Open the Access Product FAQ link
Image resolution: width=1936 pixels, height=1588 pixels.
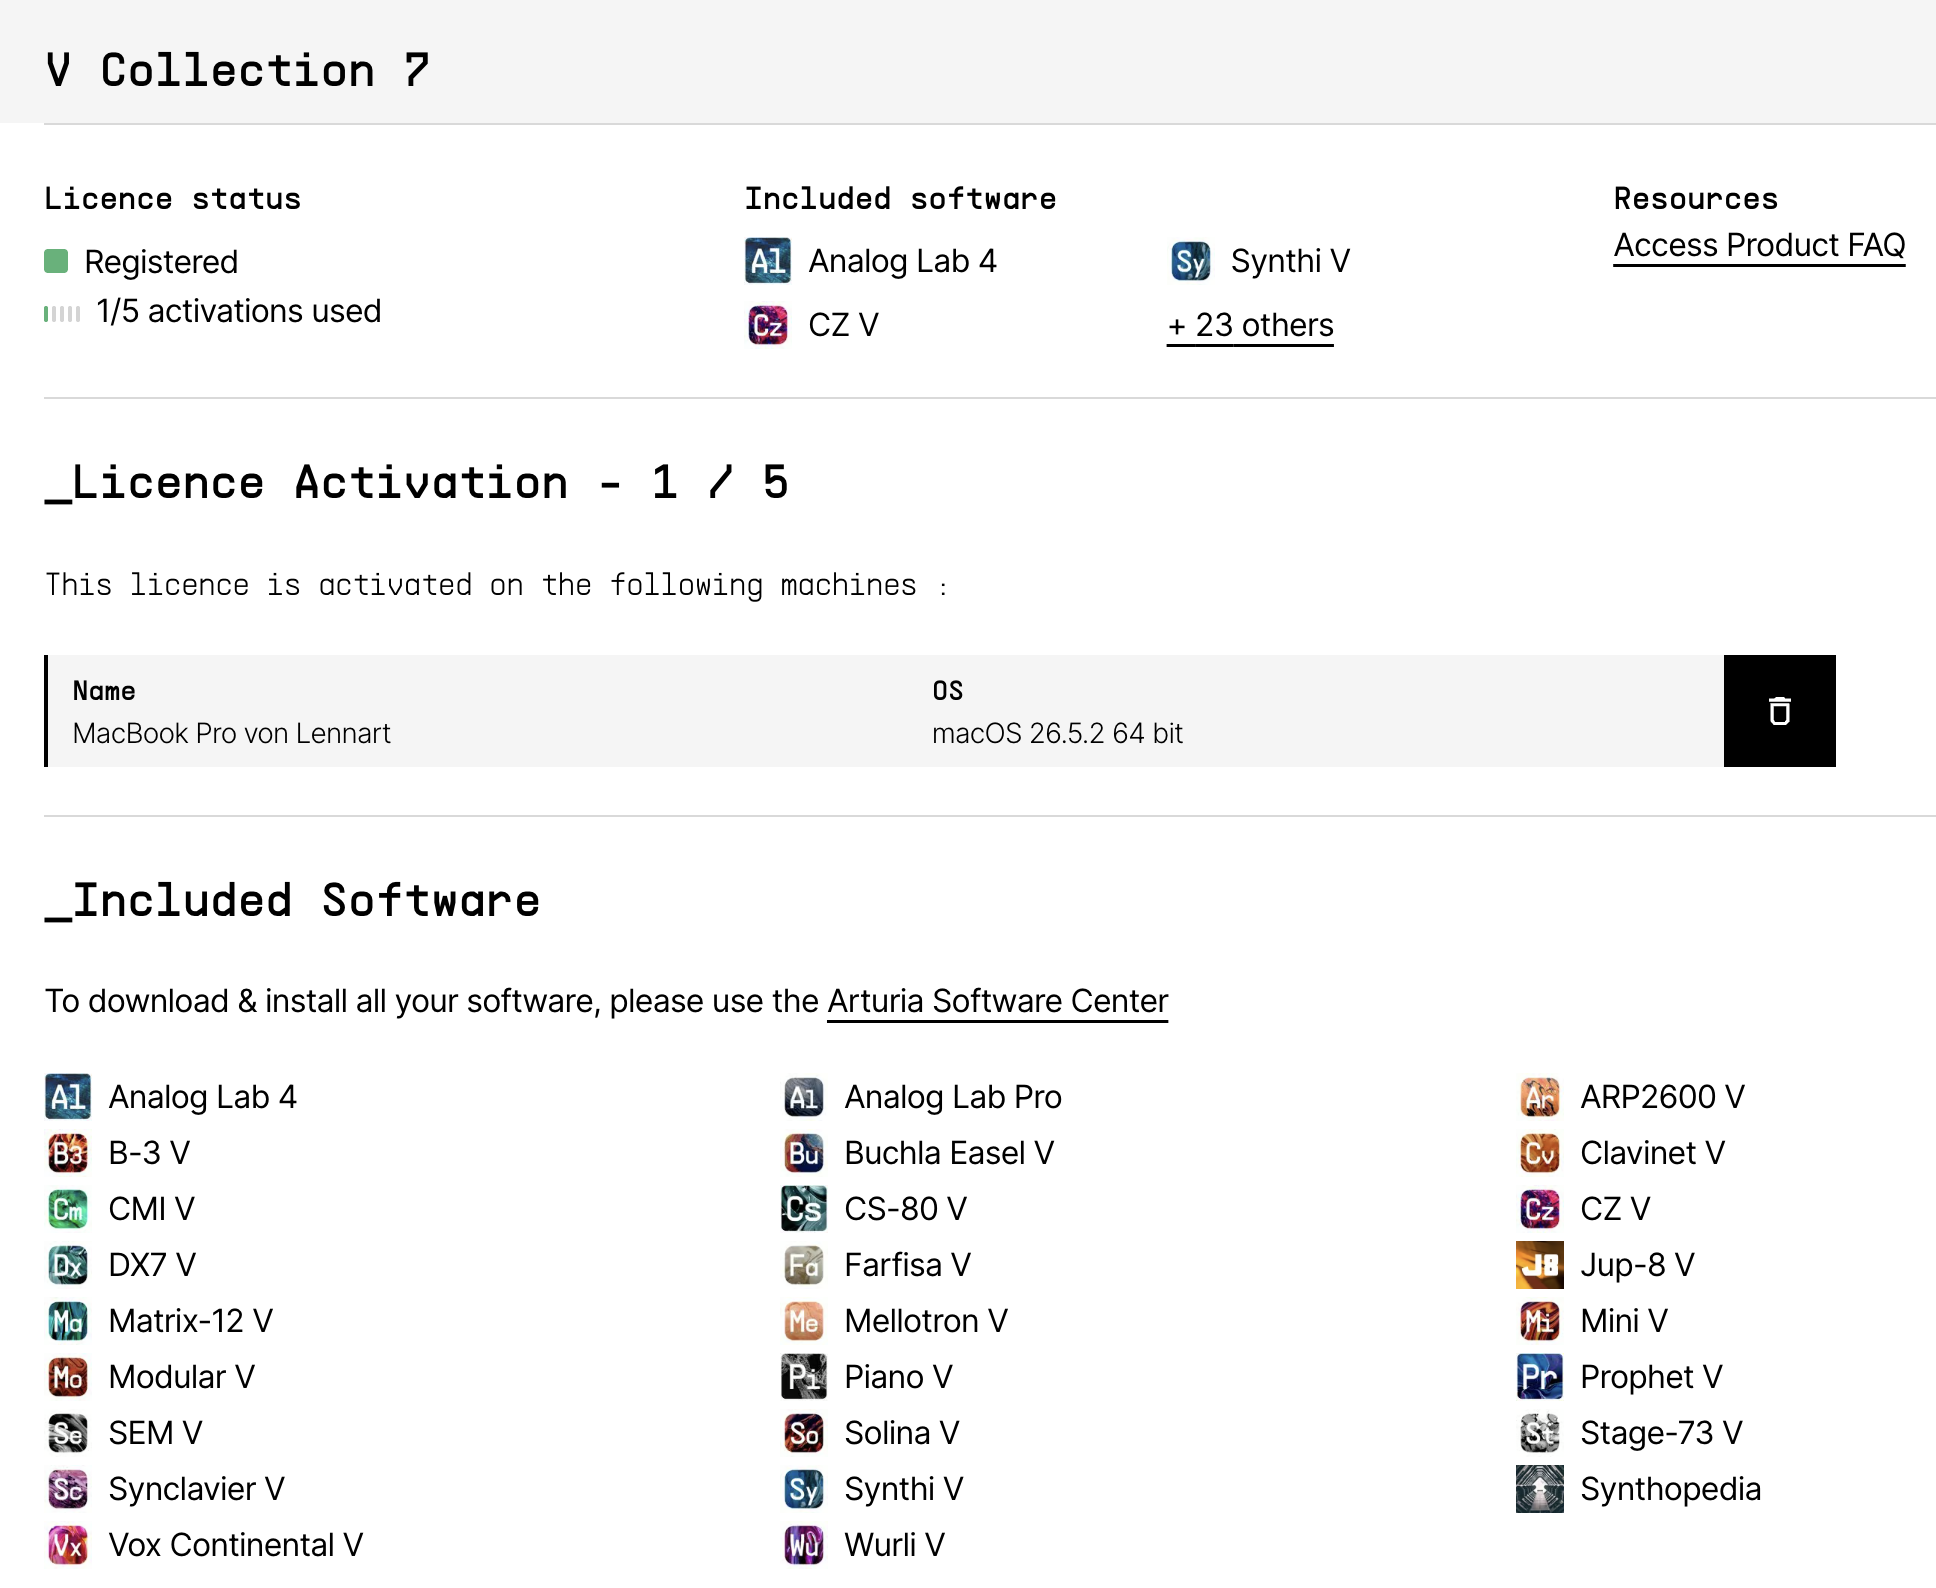[1759, 245]
